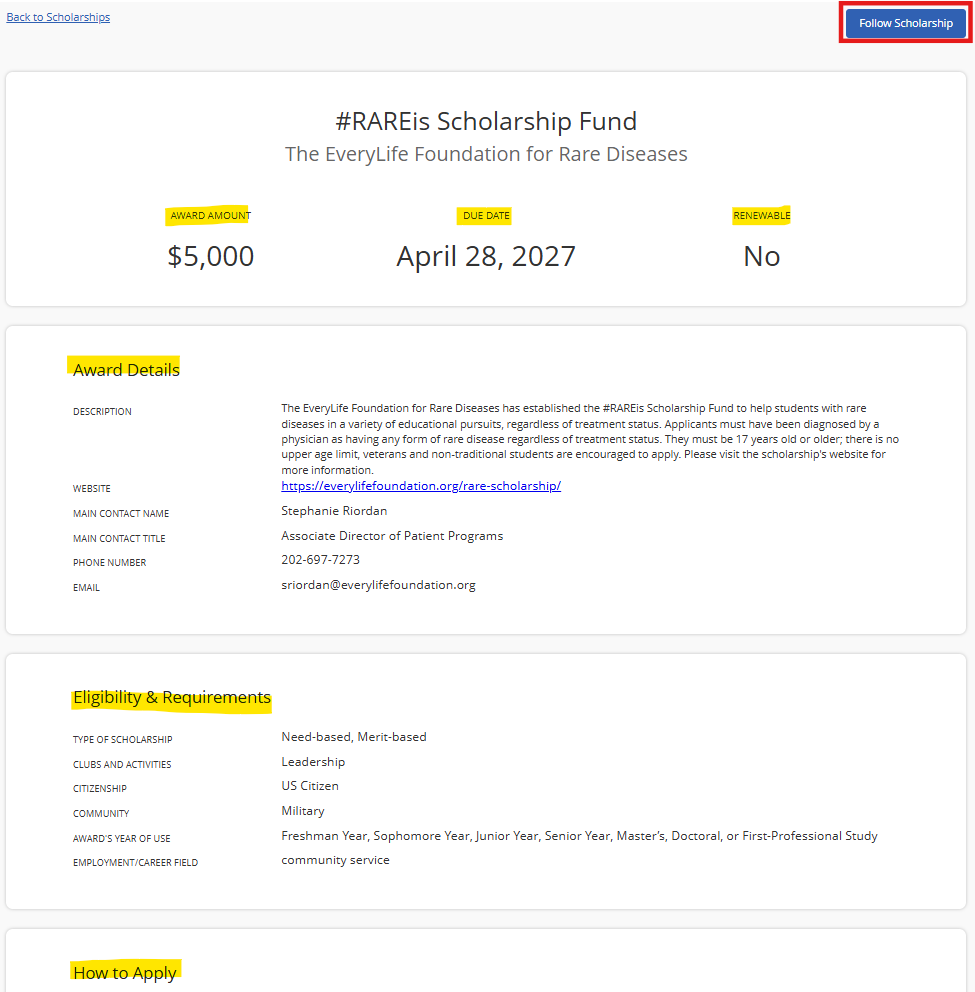Click the highlighted AWARD AMOUNT label
975x992 pixels.
(210, 216)
